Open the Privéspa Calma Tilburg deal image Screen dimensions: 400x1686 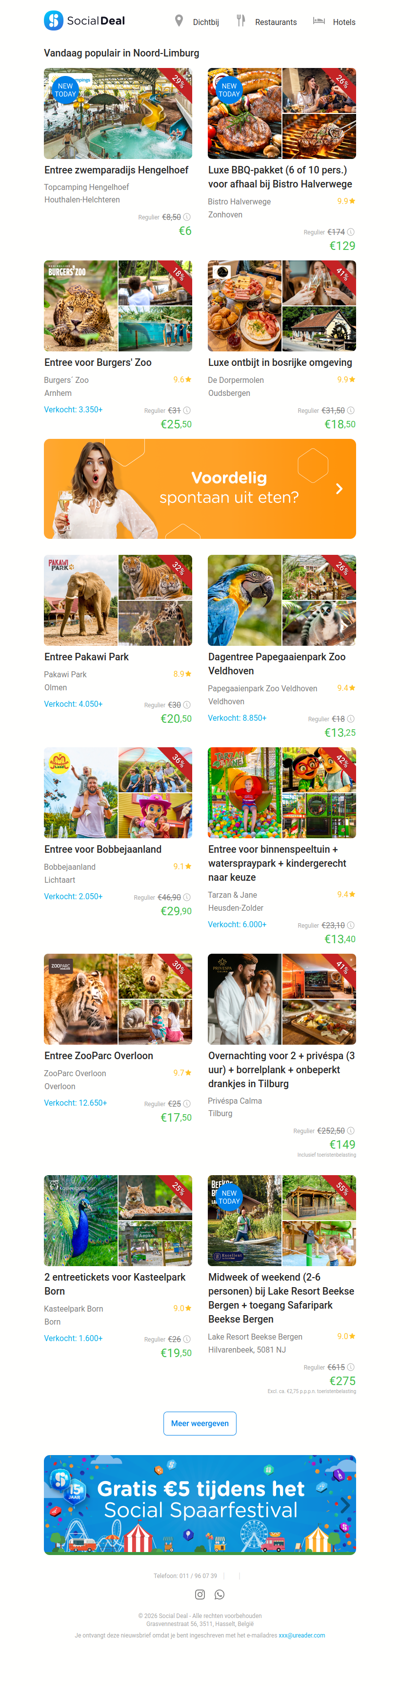coord(282,999)
